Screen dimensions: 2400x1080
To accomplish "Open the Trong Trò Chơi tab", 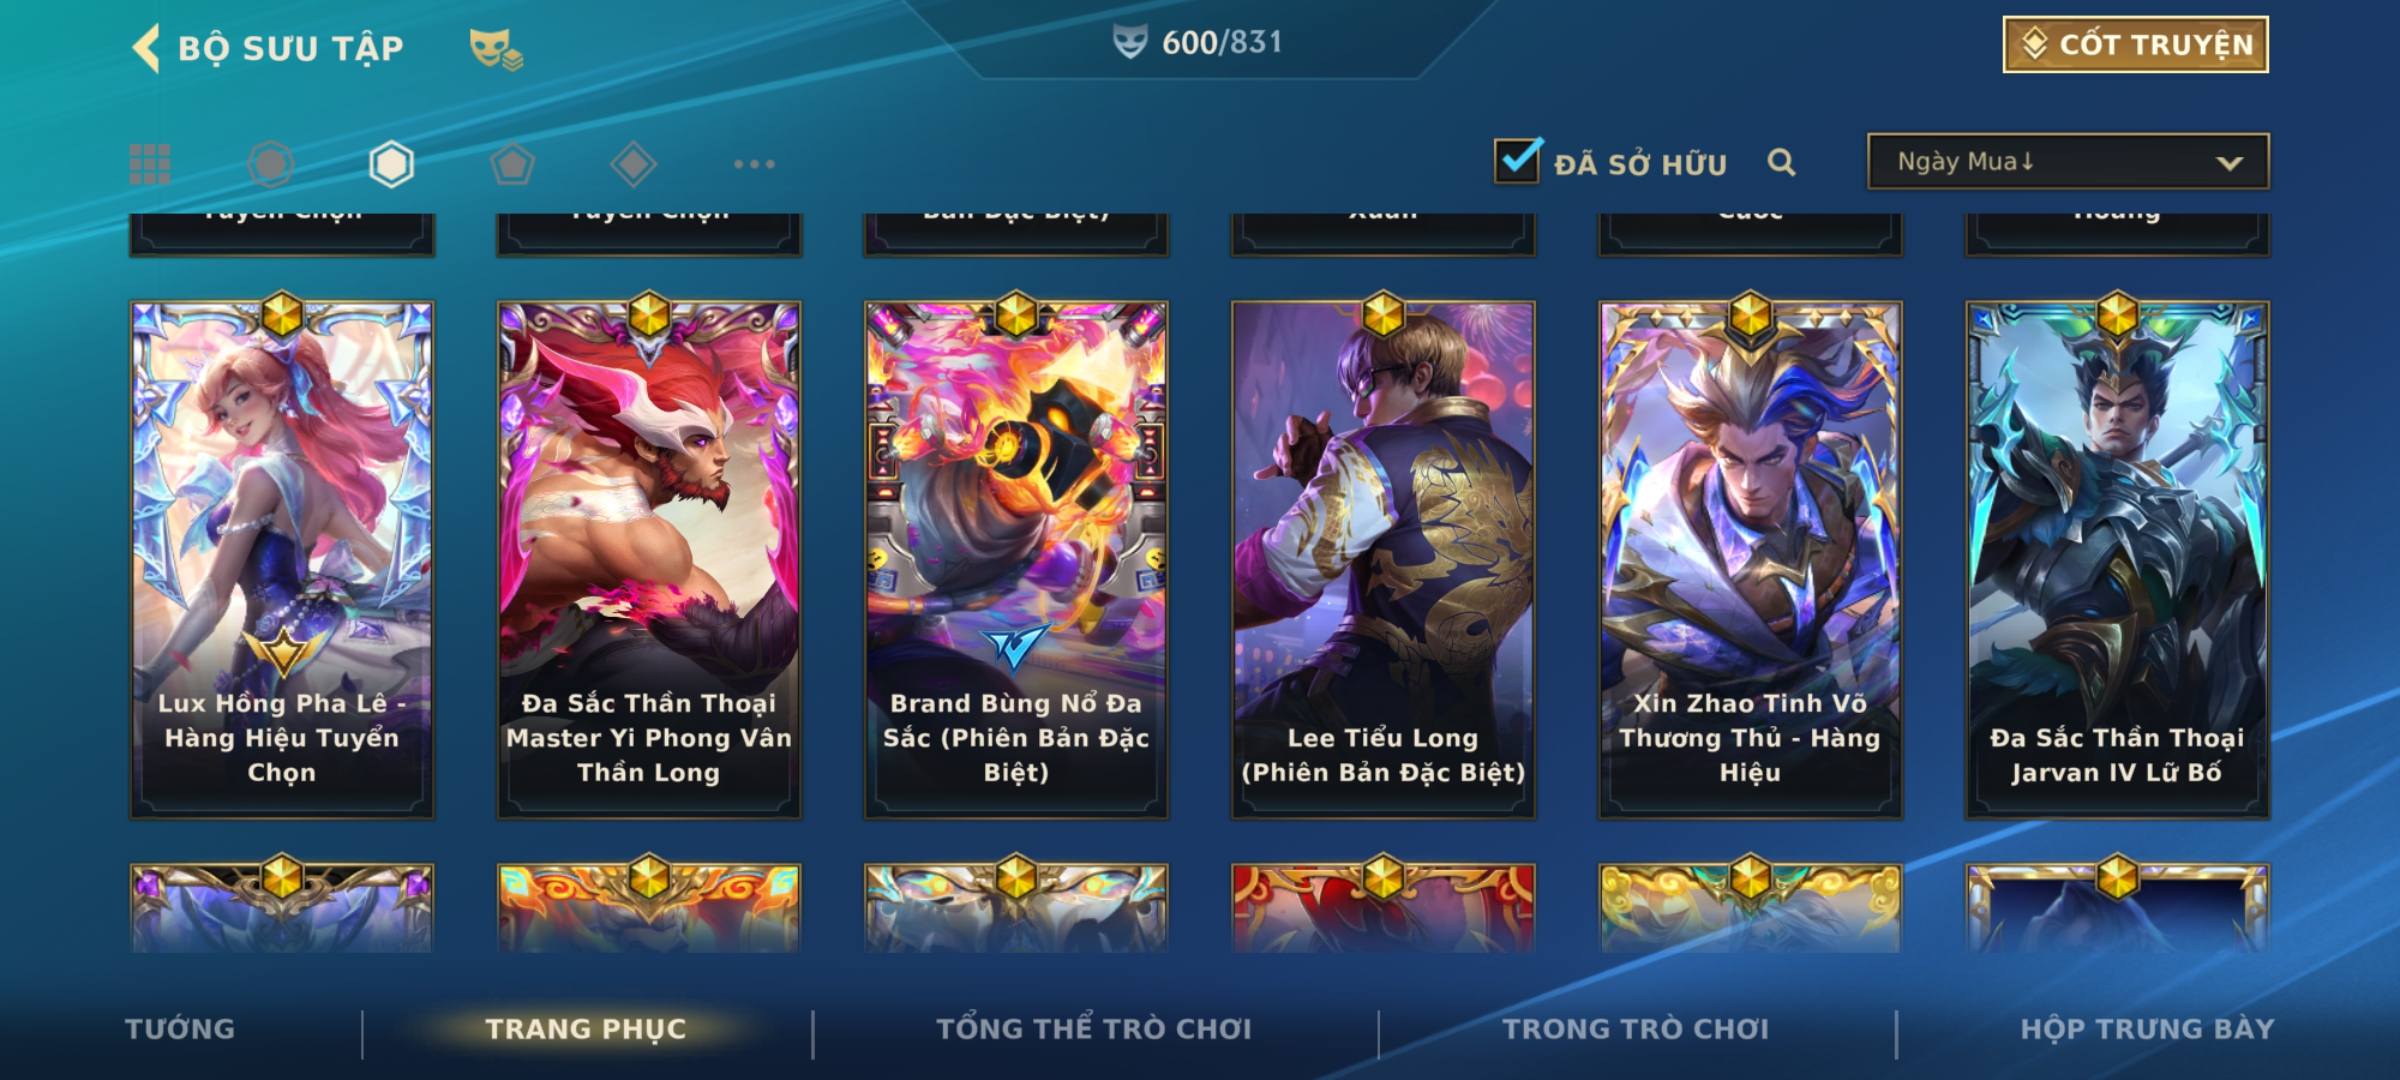I will [x=1636, y=1029].
